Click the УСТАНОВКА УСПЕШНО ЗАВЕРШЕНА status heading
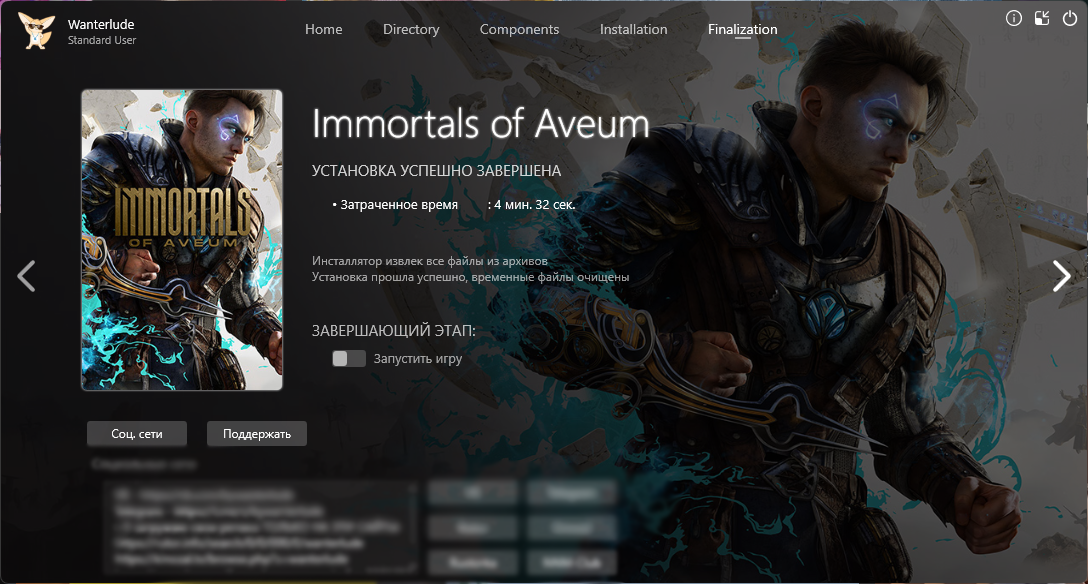 click(436, 171)
